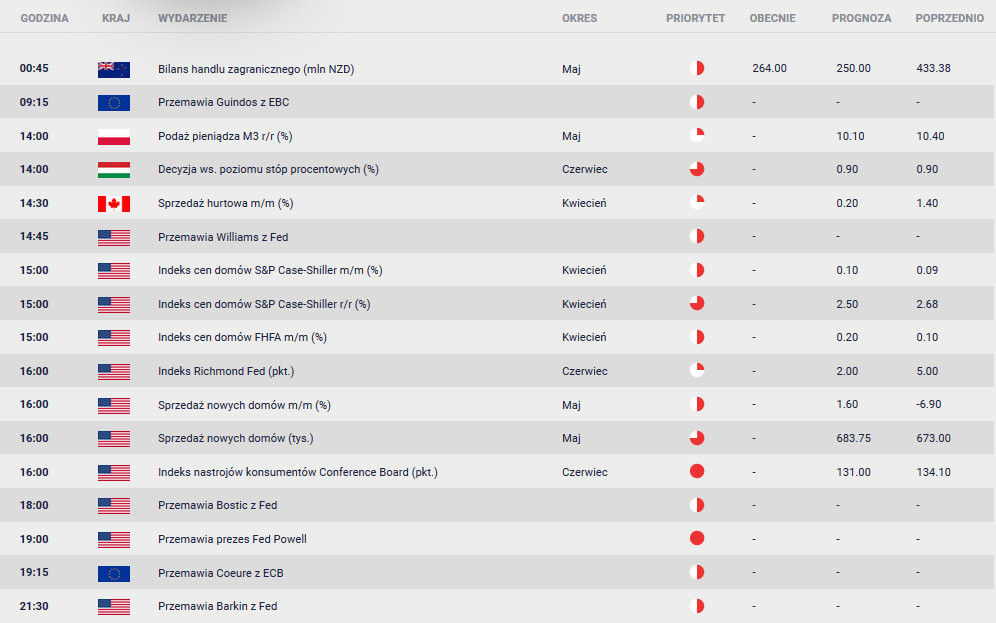Click the OBECNIE column header
This screenshot has width=996, height=623.
772,18
